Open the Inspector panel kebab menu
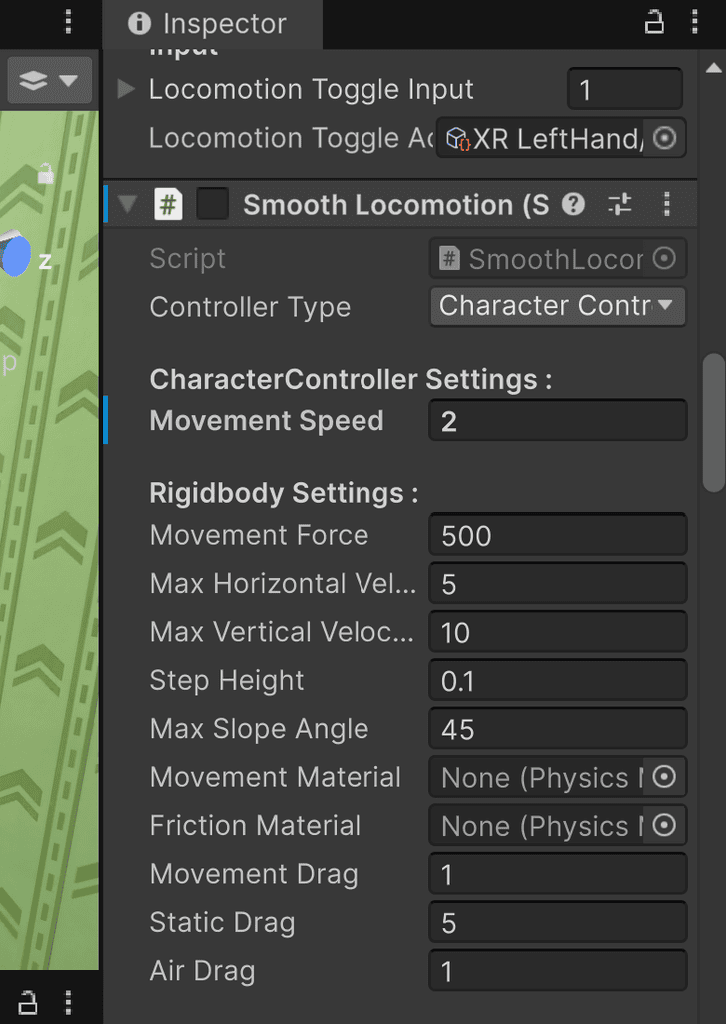The height and width of the screenshot is (1024, 726). click(x=695, y=24)
